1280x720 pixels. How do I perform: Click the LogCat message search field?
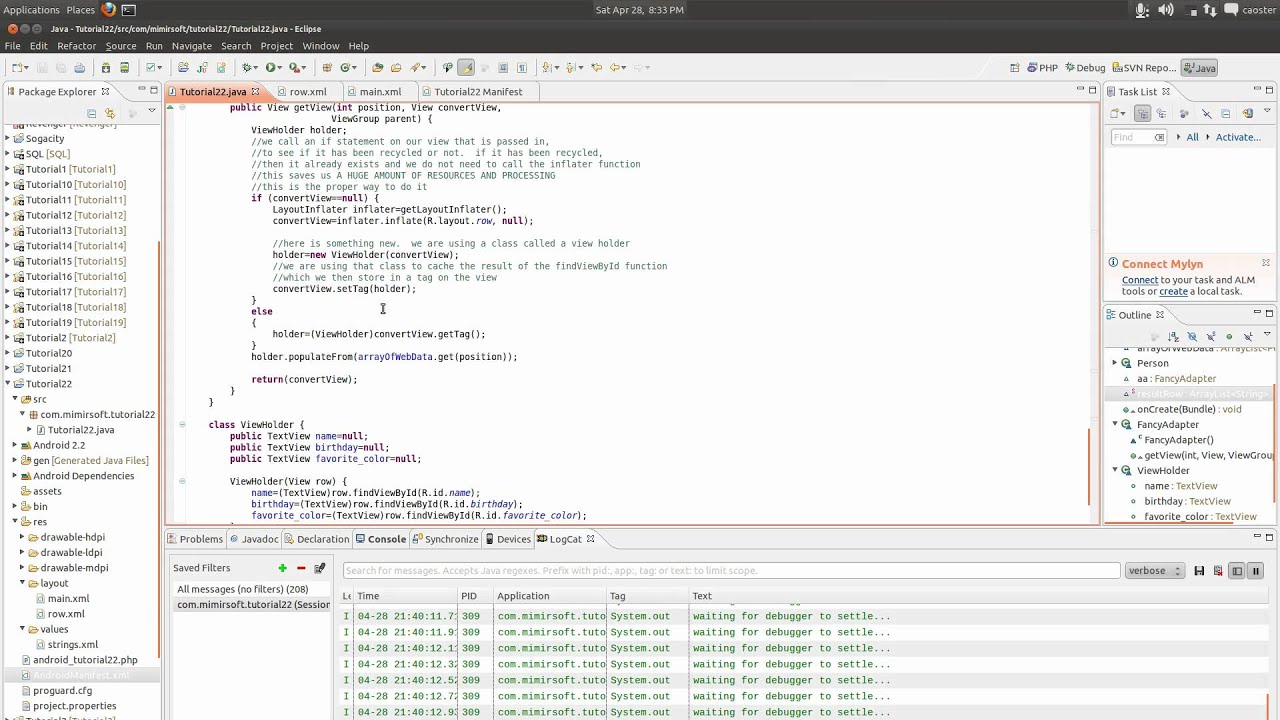coord(730,571)
